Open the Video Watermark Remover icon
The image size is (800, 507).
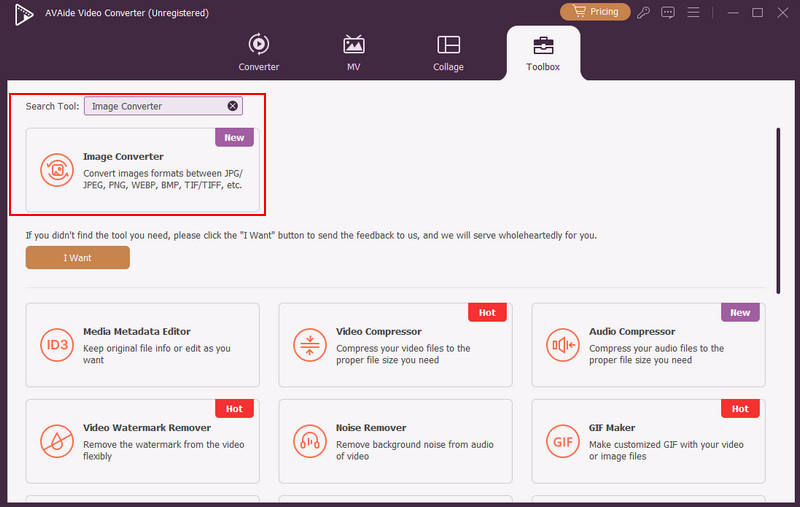(57, 441)
